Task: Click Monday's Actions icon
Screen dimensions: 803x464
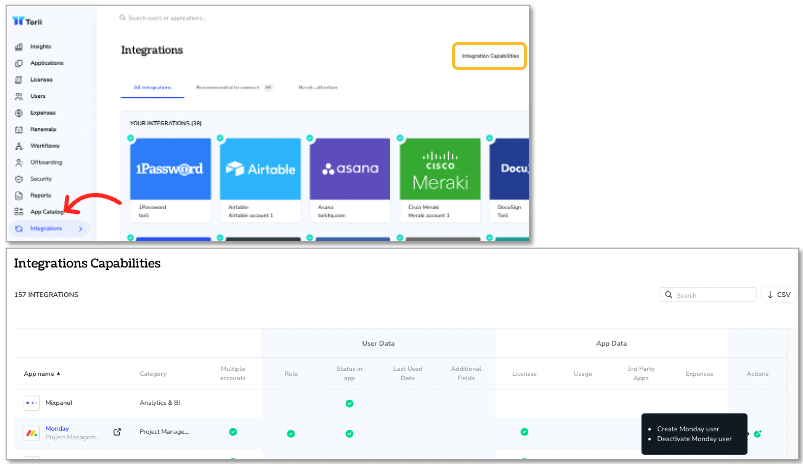Action: 757,434
